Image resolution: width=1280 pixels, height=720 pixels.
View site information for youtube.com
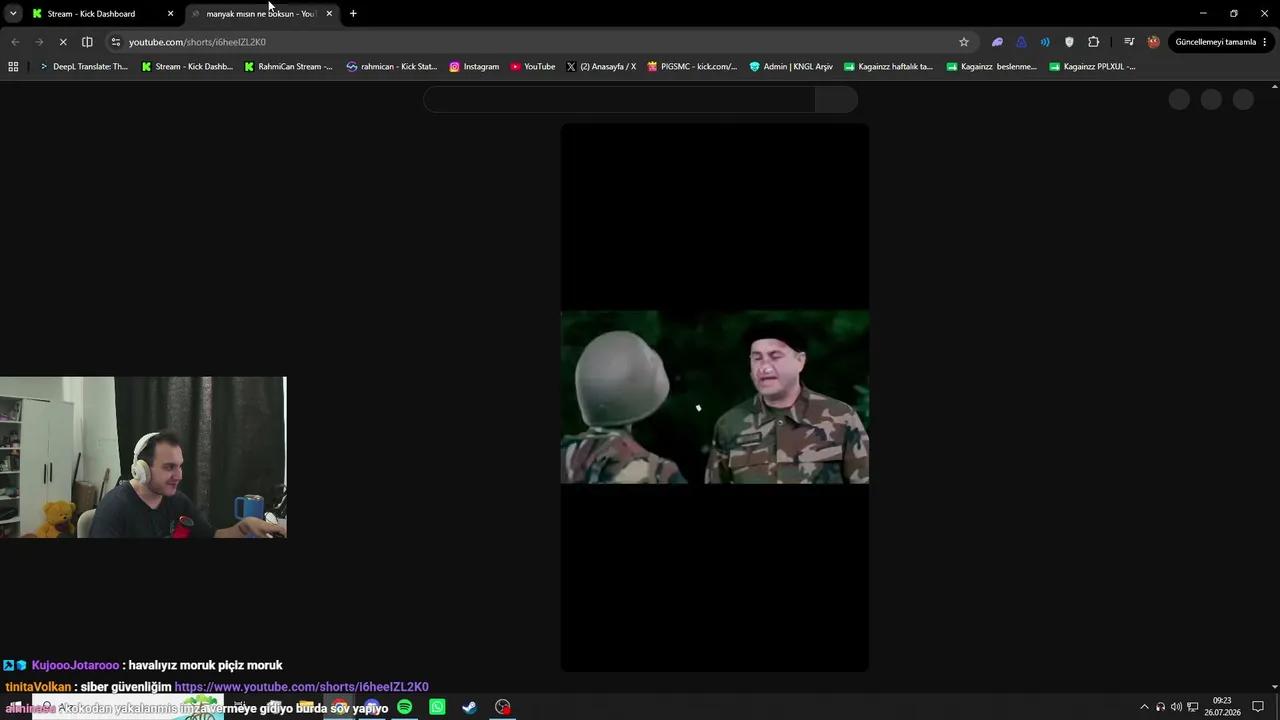pyautogui.click(x=116, y=42)
